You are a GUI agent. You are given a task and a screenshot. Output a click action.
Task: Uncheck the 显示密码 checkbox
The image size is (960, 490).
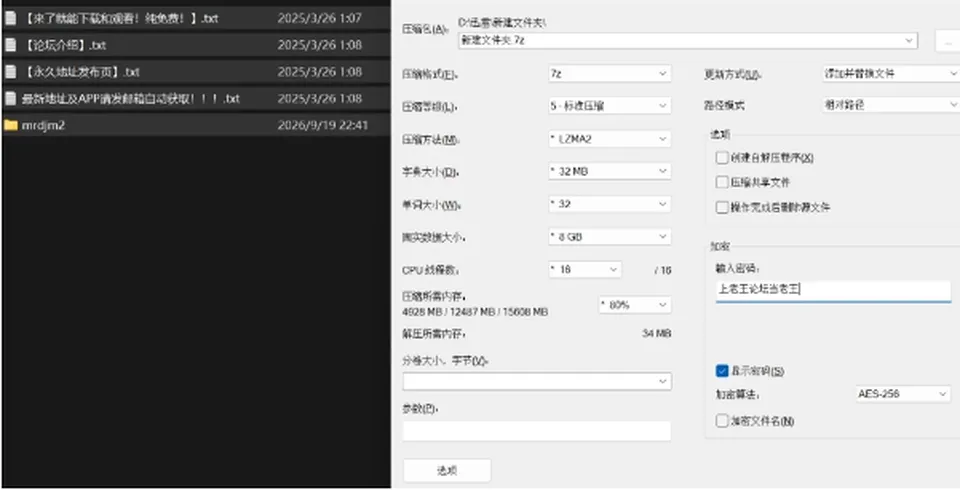point(722,371)
